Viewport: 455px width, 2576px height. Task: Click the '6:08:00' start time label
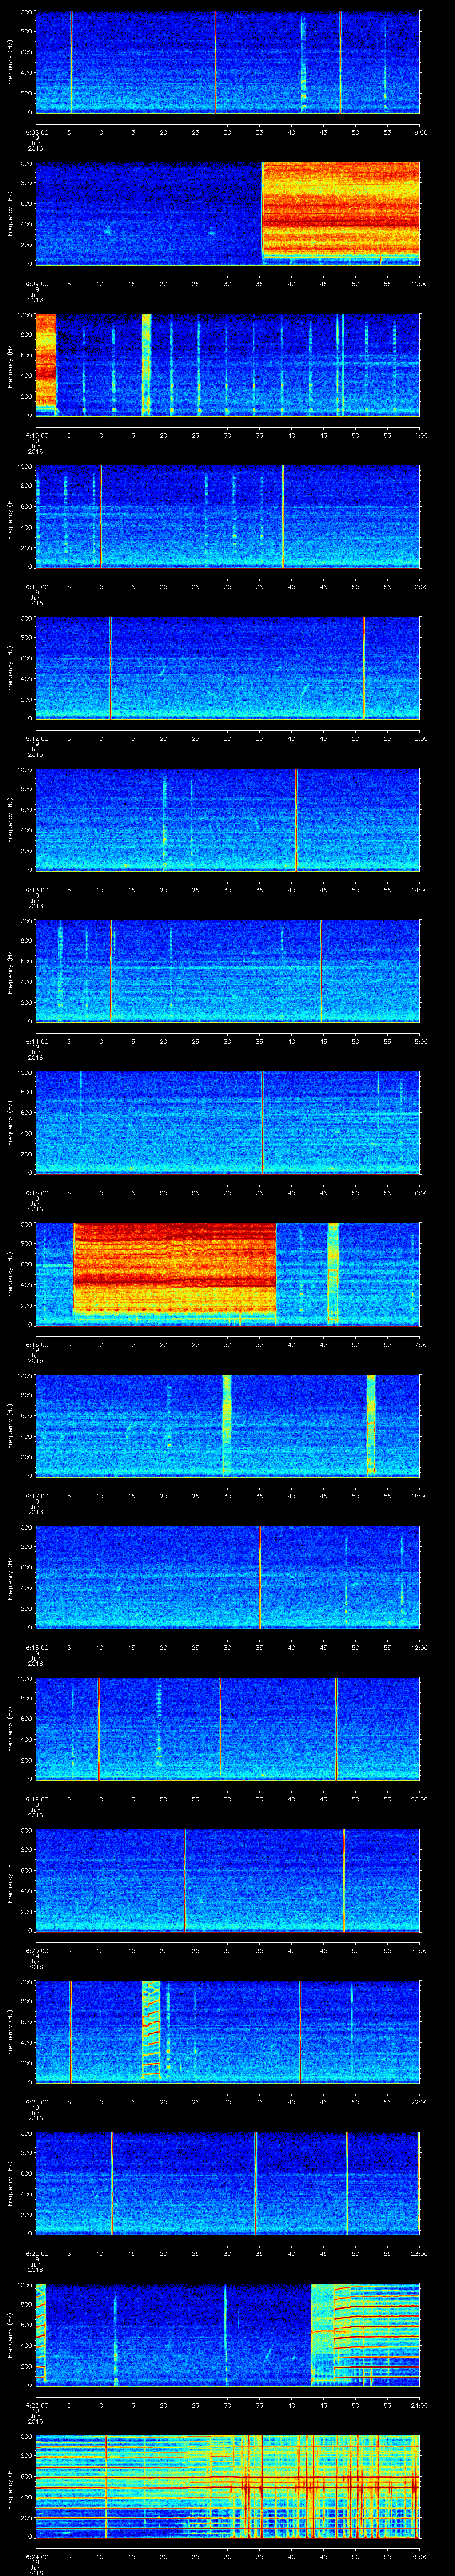(x=36, y=132)
